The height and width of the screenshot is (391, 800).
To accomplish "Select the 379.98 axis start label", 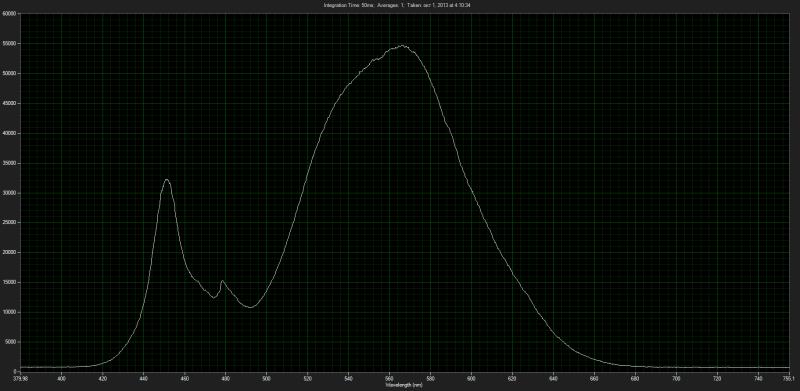I will [x=19, y=379].
